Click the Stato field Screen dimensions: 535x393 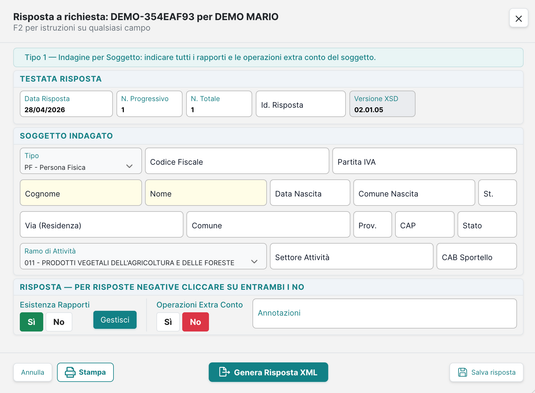(x=487, y=224)
